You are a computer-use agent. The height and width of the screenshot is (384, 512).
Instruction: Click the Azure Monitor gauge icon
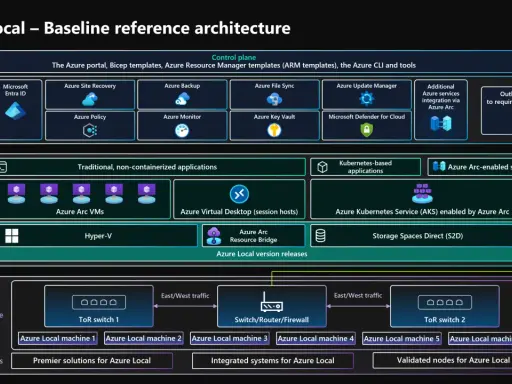pos(182,130)
